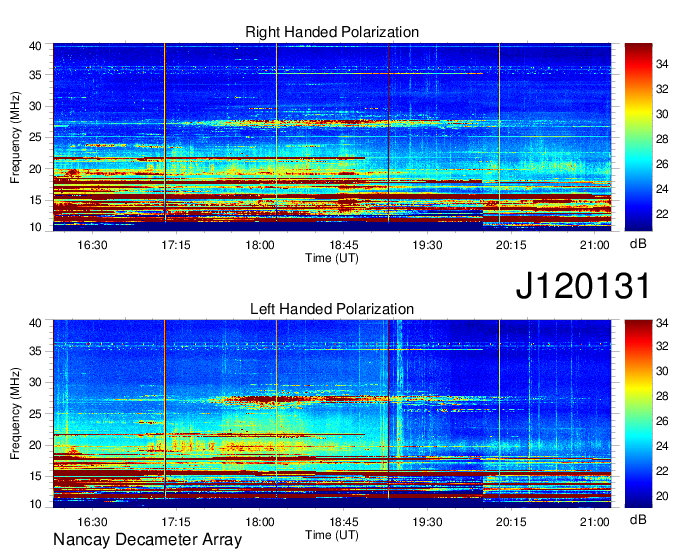
Task: Click dB unit label of Right Handed color bar
Action: [x=638, y=244]
